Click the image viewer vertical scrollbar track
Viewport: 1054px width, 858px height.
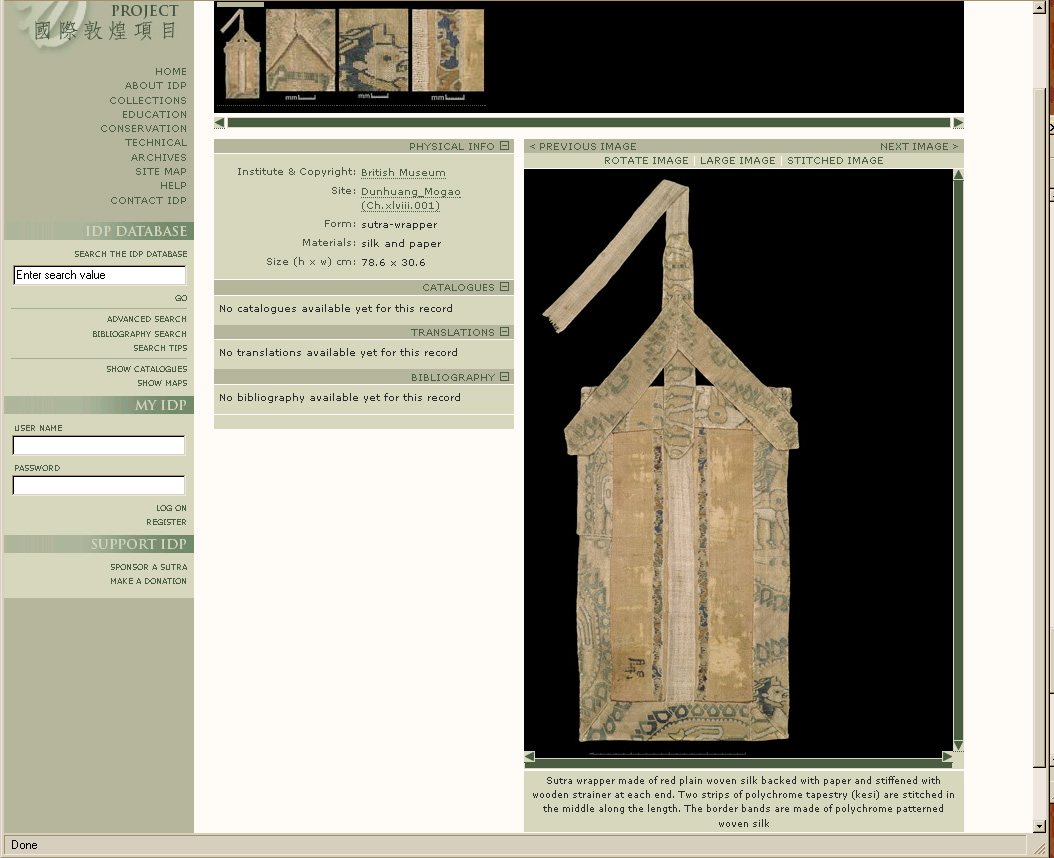959,460
